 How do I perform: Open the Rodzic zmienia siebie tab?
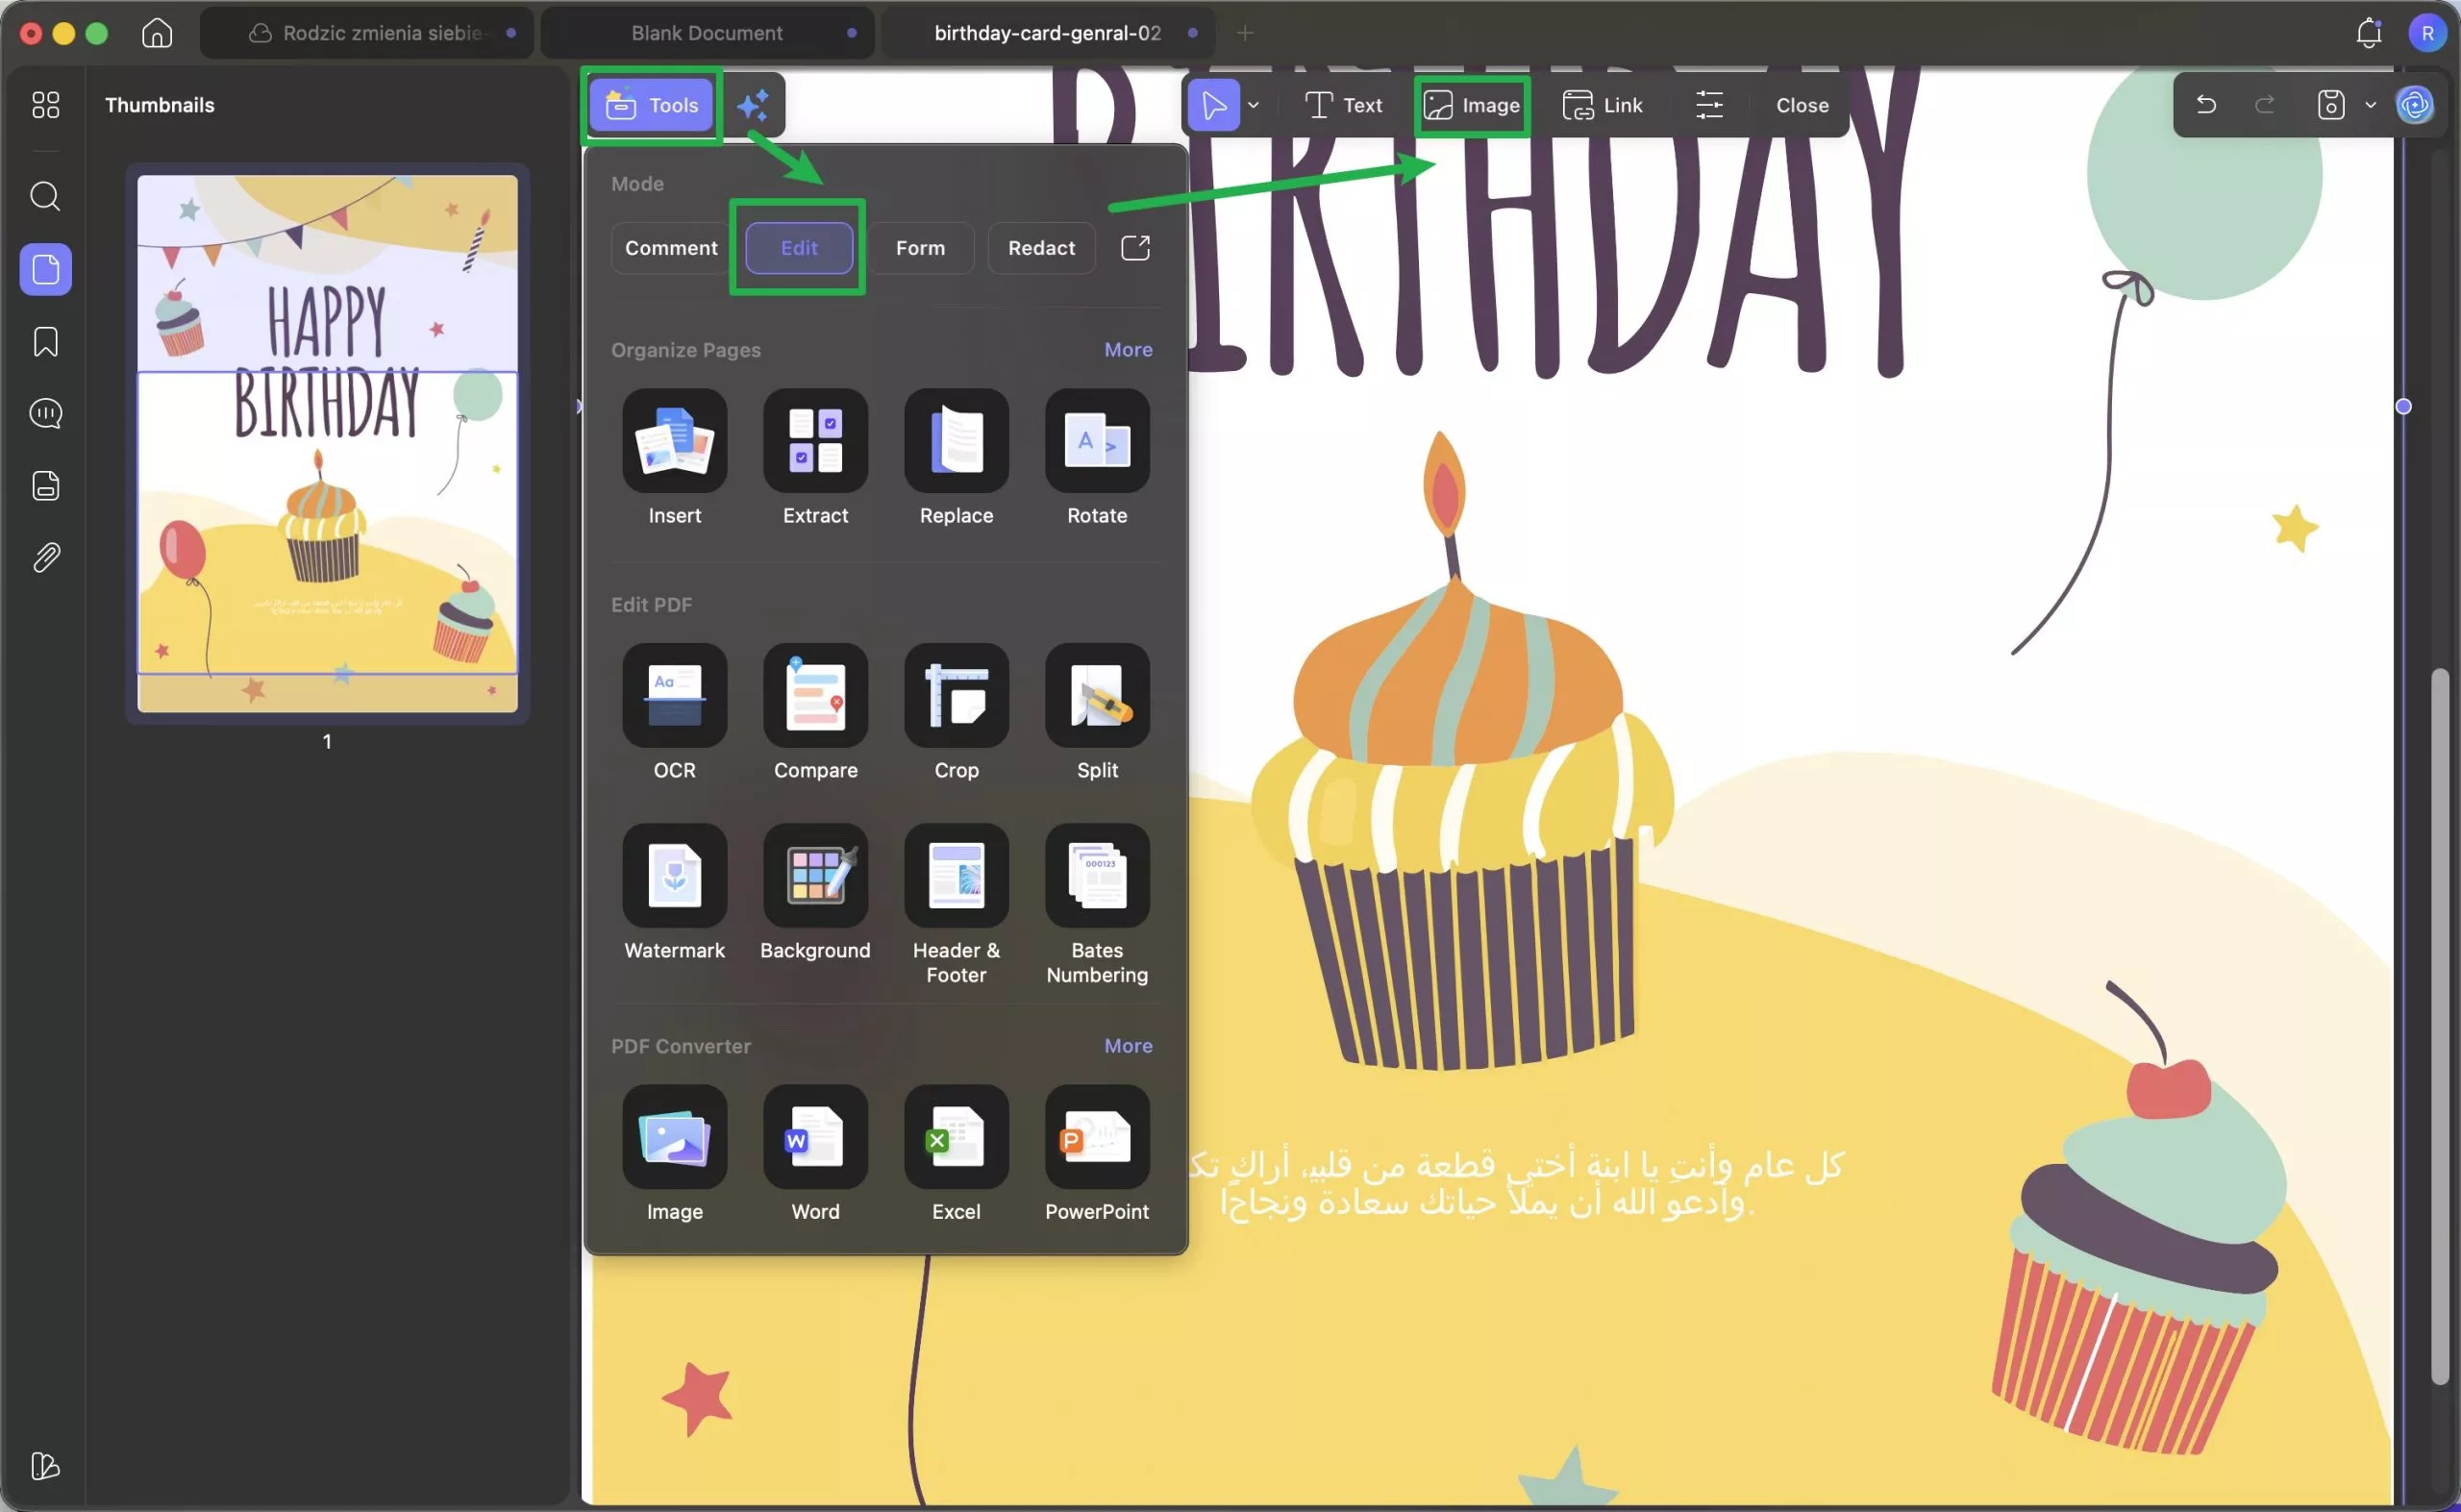coord(380,33)
